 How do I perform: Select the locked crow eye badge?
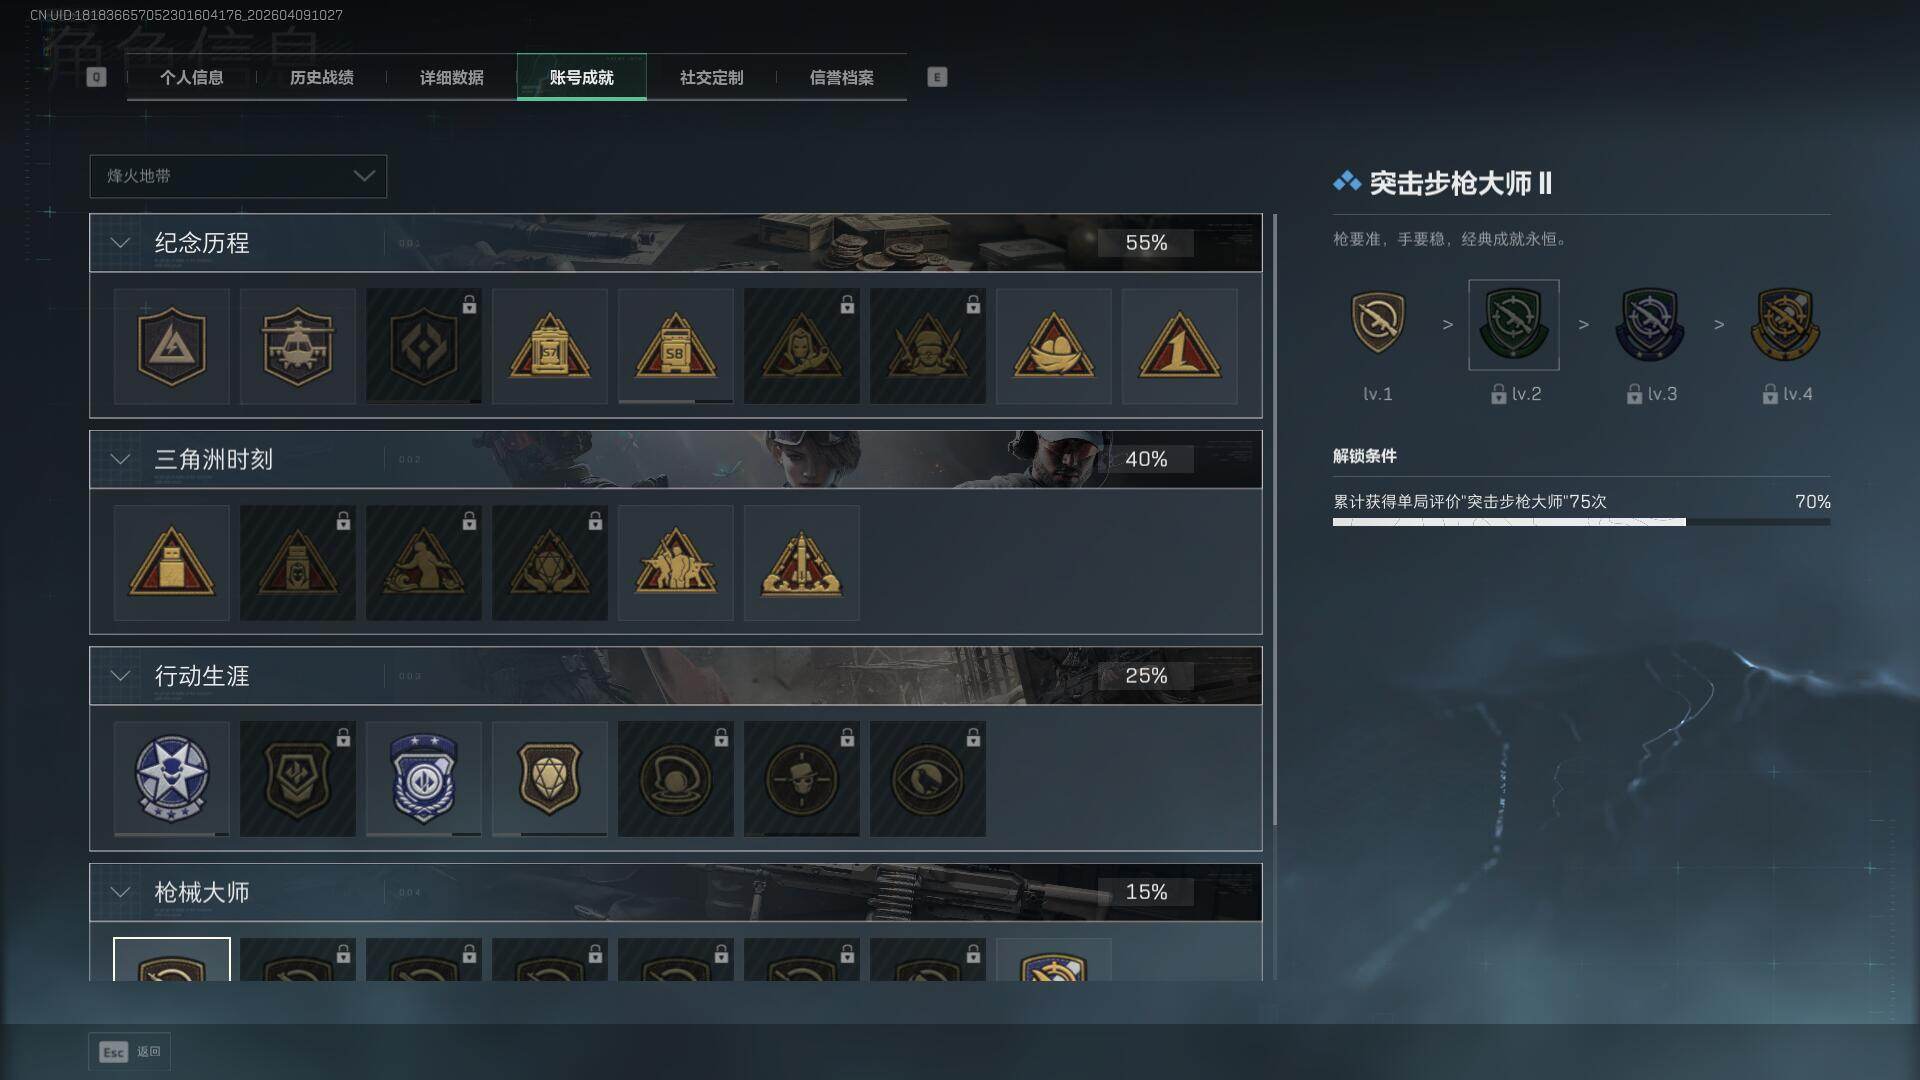coord(927,779)
